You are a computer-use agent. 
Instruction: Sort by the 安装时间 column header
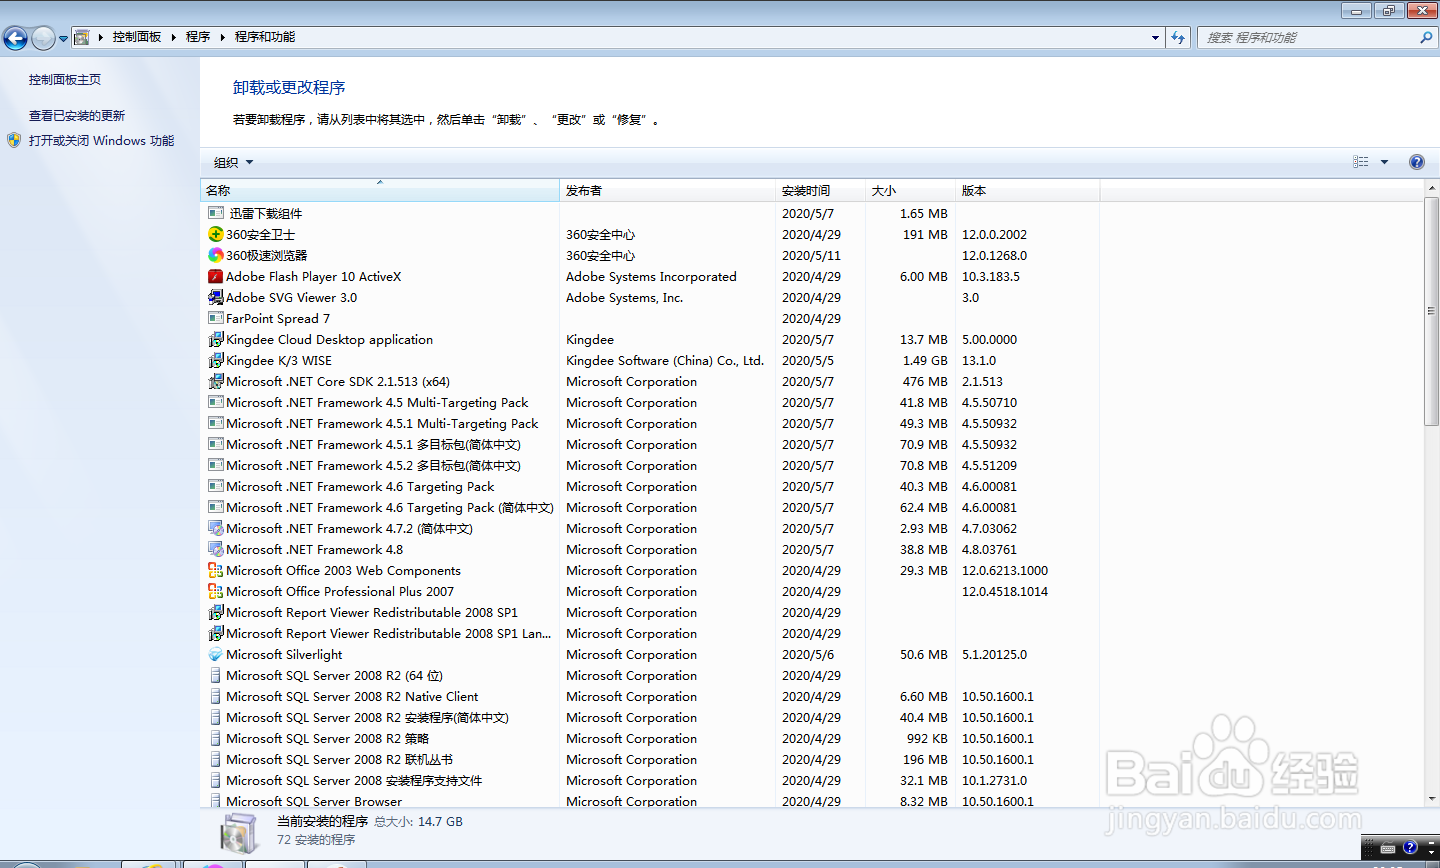[821, 190]
